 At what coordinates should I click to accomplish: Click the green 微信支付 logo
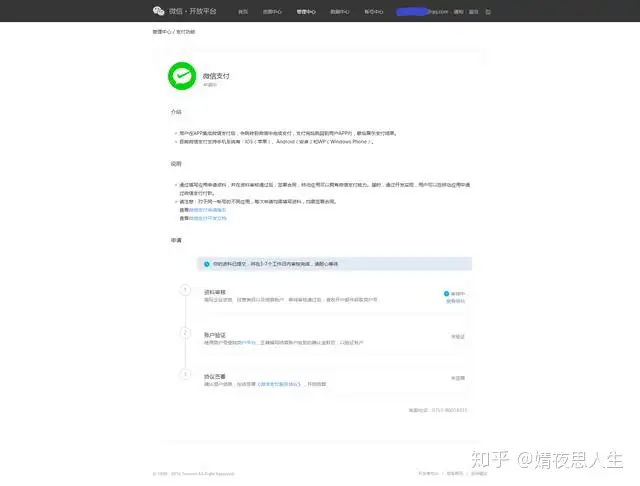(x=182, y=76)
